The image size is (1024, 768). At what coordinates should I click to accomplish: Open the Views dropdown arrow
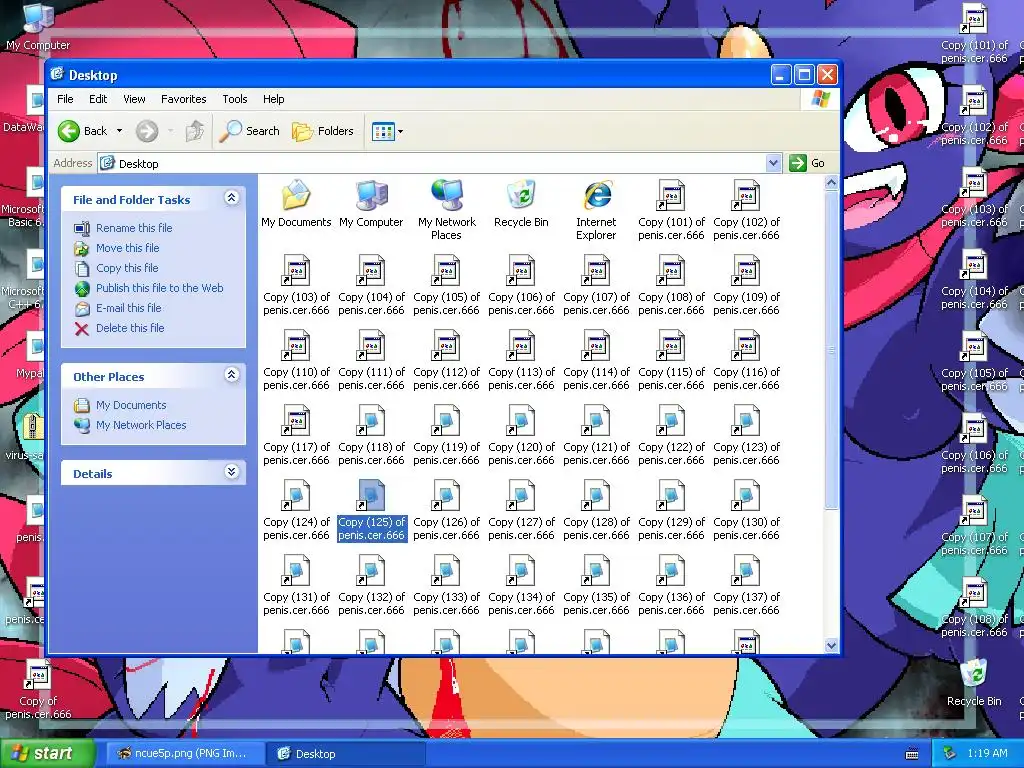coord(400,131)
